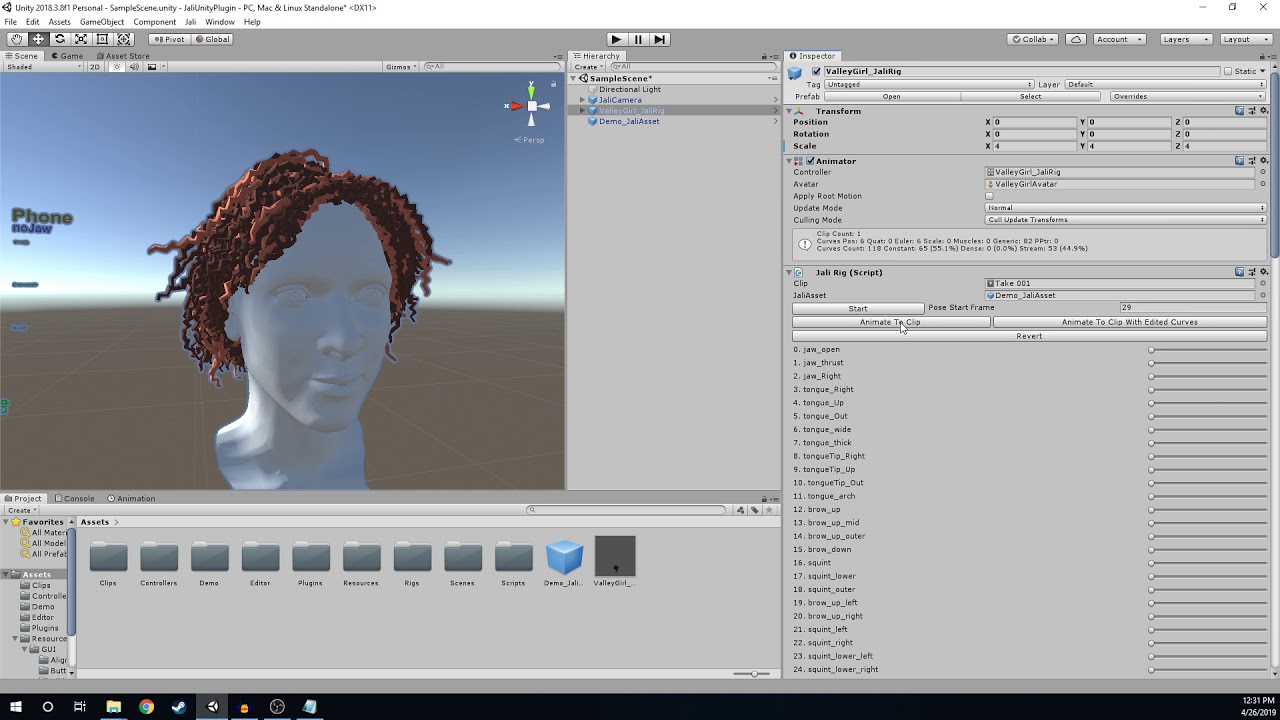Pick Controller object via circle selector
This screenshot has width=1280, height=720.
(x=1262, y=172)
